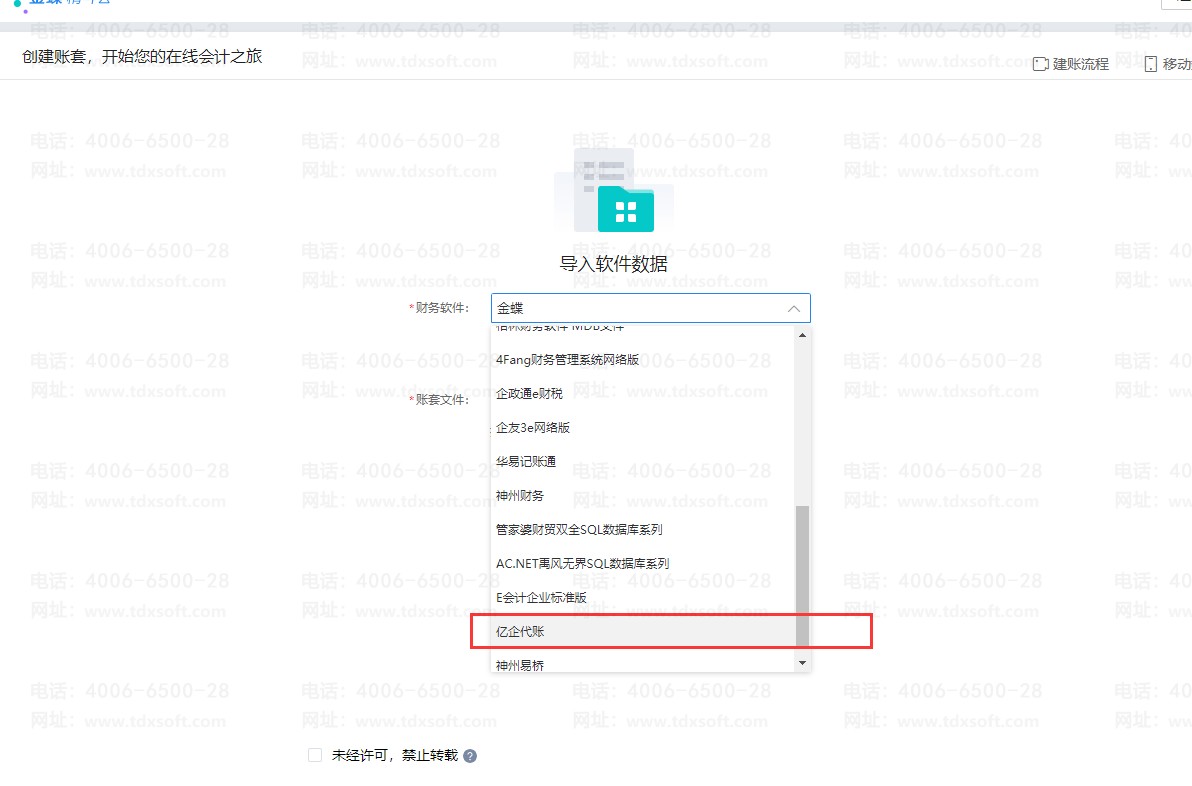Select 亿企代账 from the software list

click(x=521, y=631)
